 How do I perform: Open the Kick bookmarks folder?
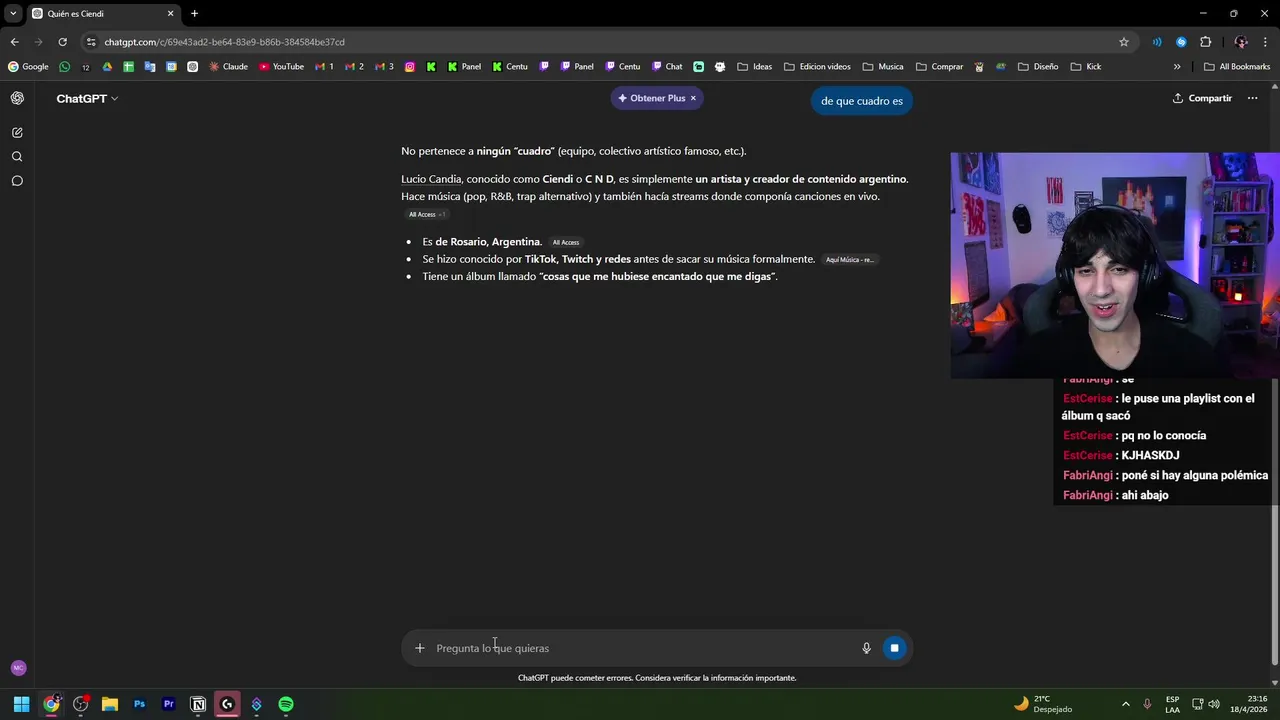(x=1085, y=67)
